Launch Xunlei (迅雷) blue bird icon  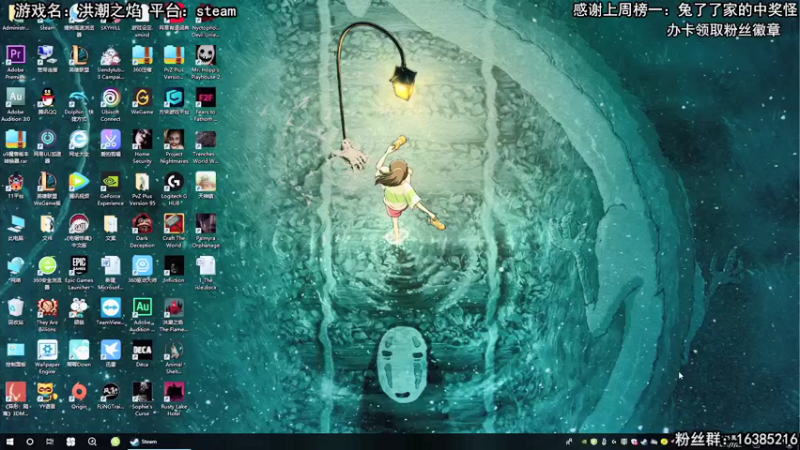click(x=110, y=355)
